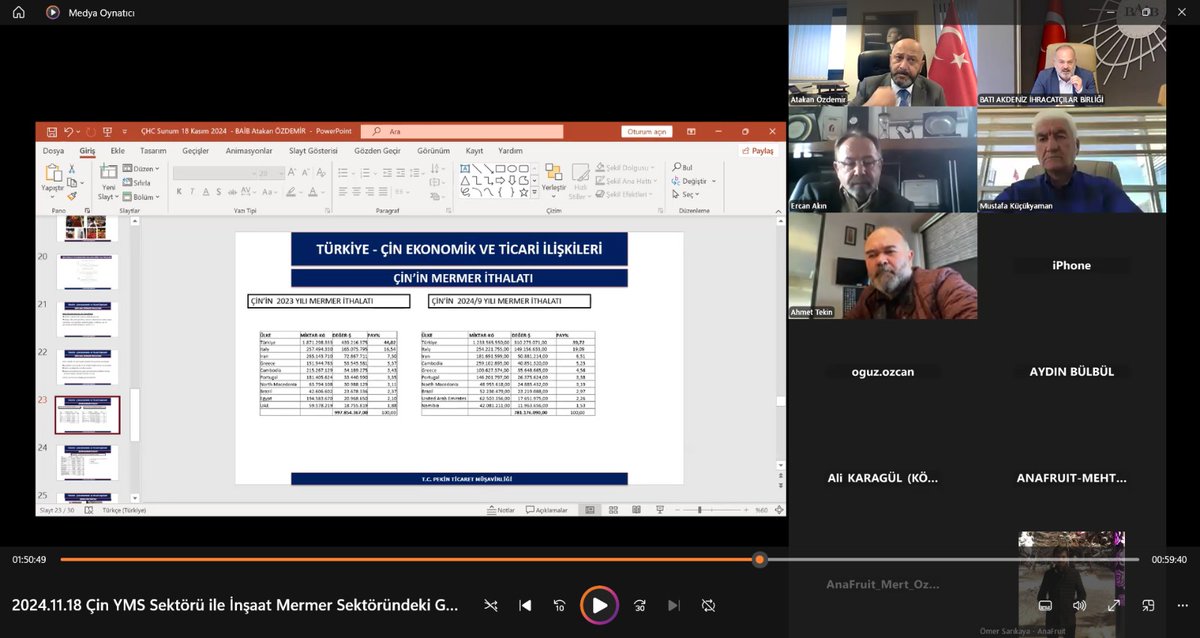Start playback with the Play button
This screenshot has height=638, width=1200.
point(599,605)
